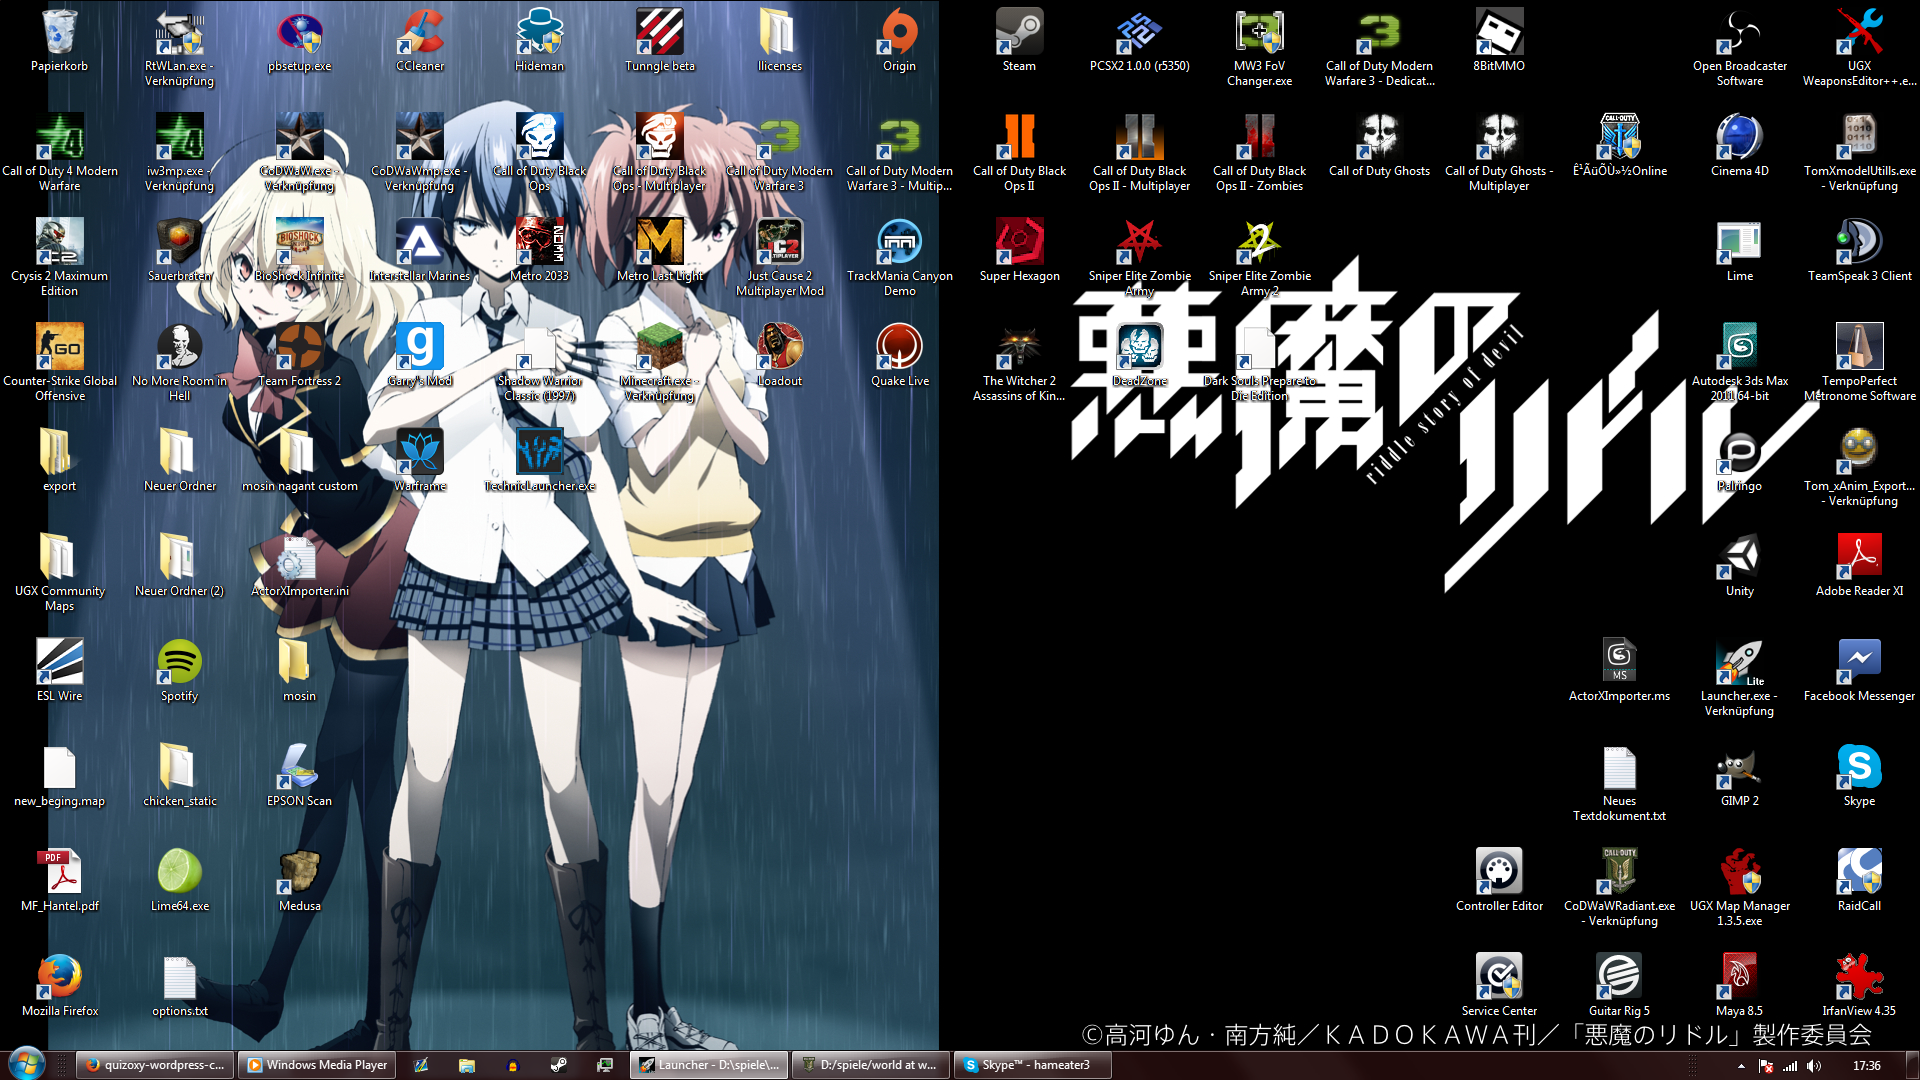Switch to quizoxy-wordpress Firefox taskbar window
The height and width of the screenshot is (1080, 1920).
click(156, 1065)
